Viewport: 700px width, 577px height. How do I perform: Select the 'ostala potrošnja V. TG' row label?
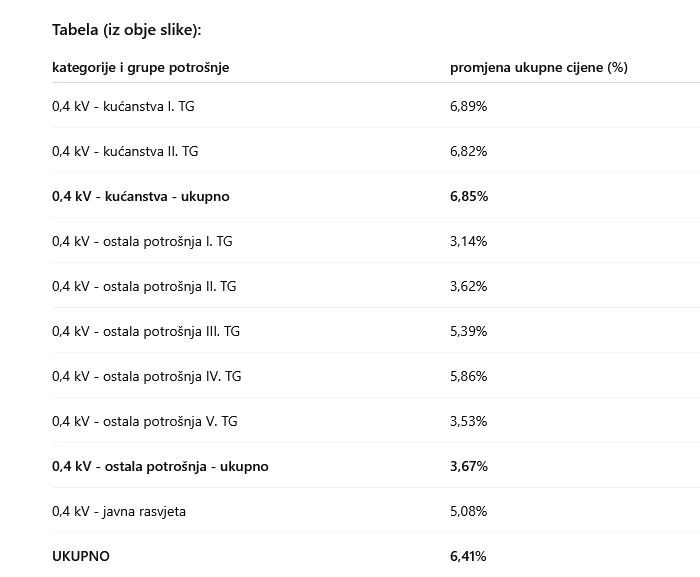(145, 421)
